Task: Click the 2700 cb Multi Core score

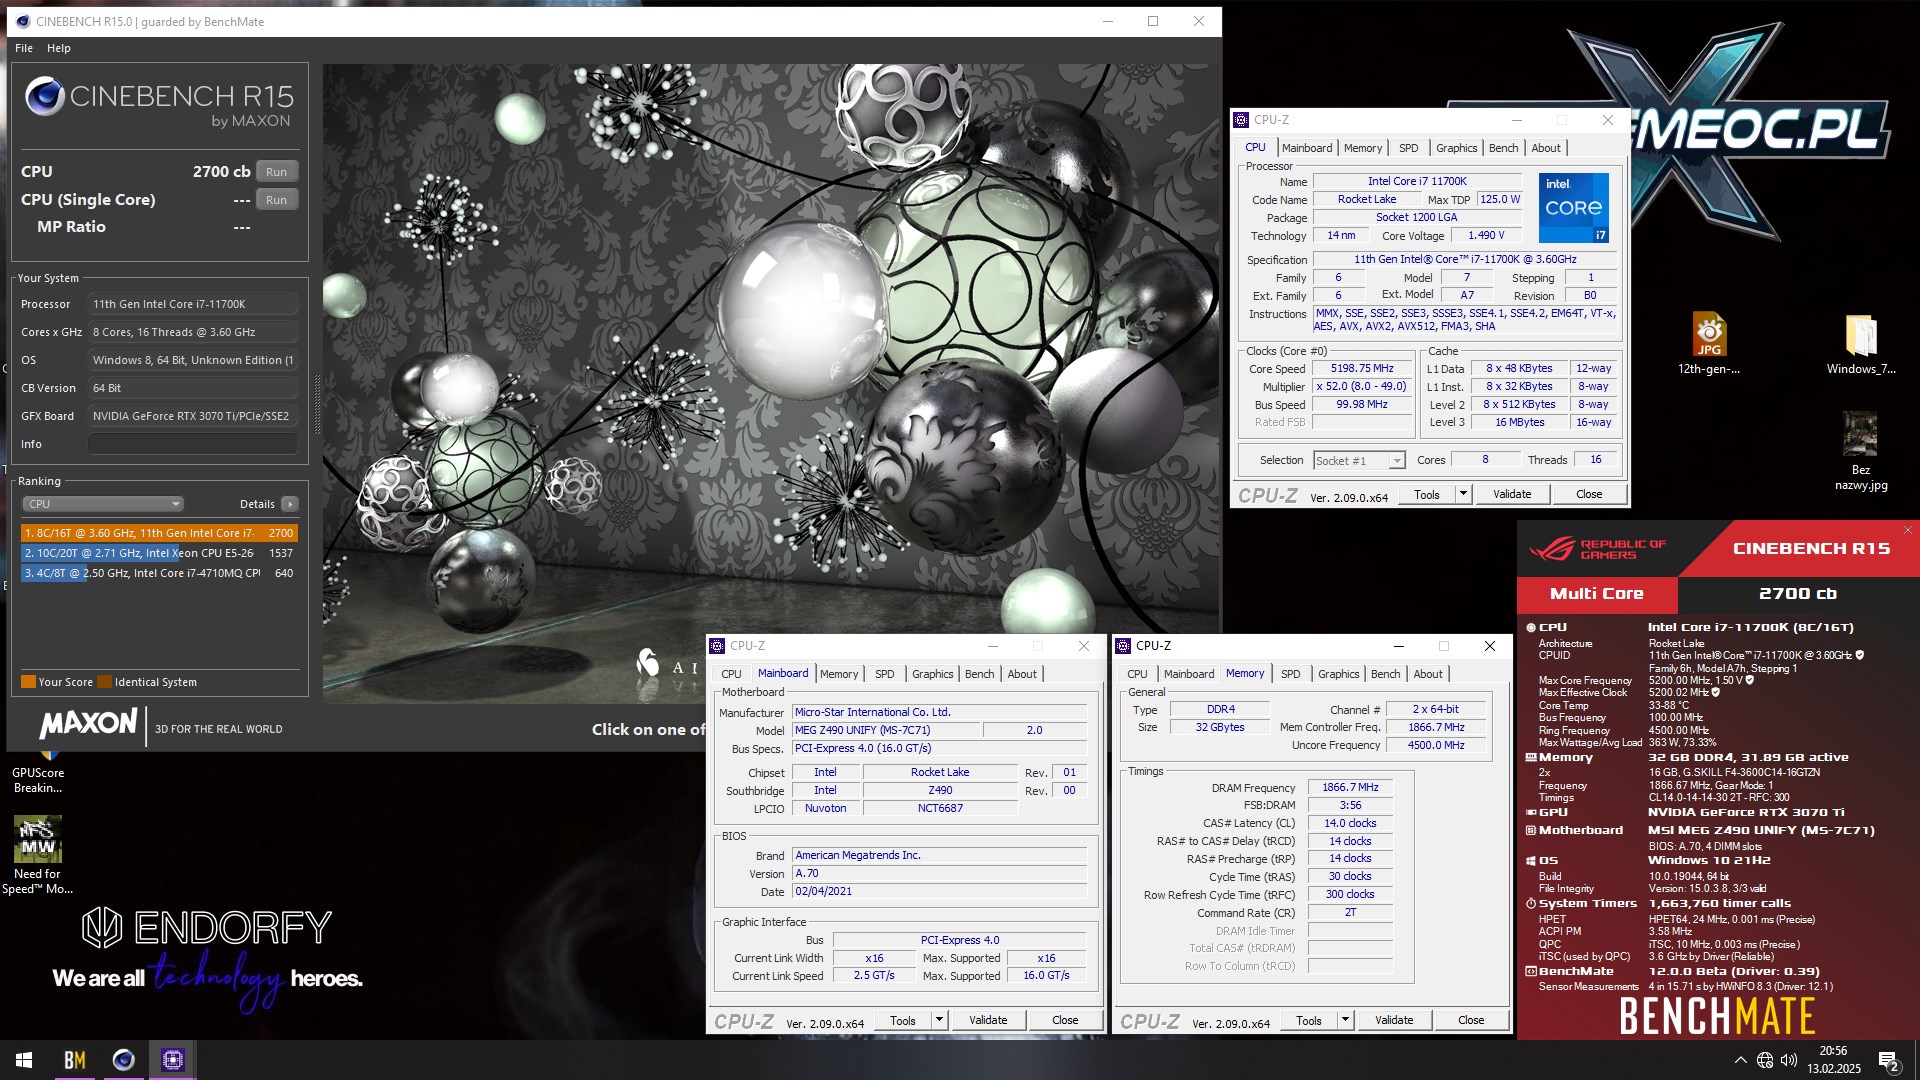Action: [x=1798, y=593]
